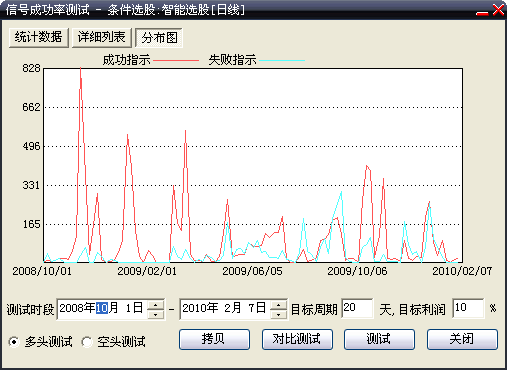Select the 多头测试 radio button
Screen dimensions: 507x370
coord(14,342)
